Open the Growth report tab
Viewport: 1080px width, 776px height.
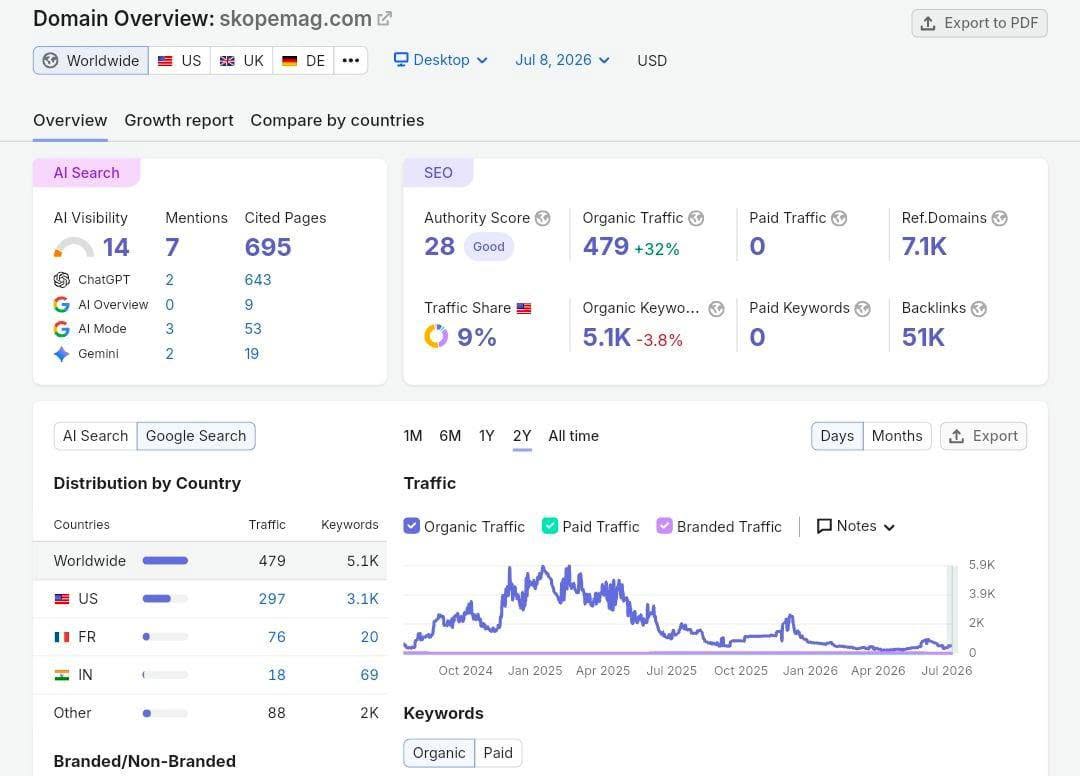coord(179,120)
